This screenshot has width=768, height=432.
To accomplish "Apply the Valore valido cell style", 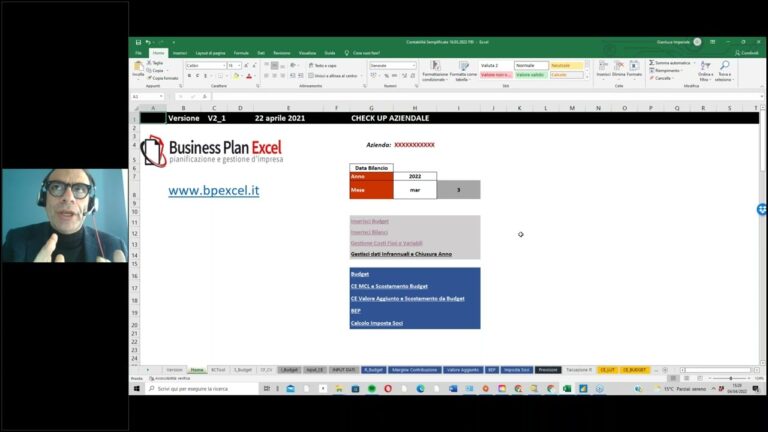I will point(531,75).
